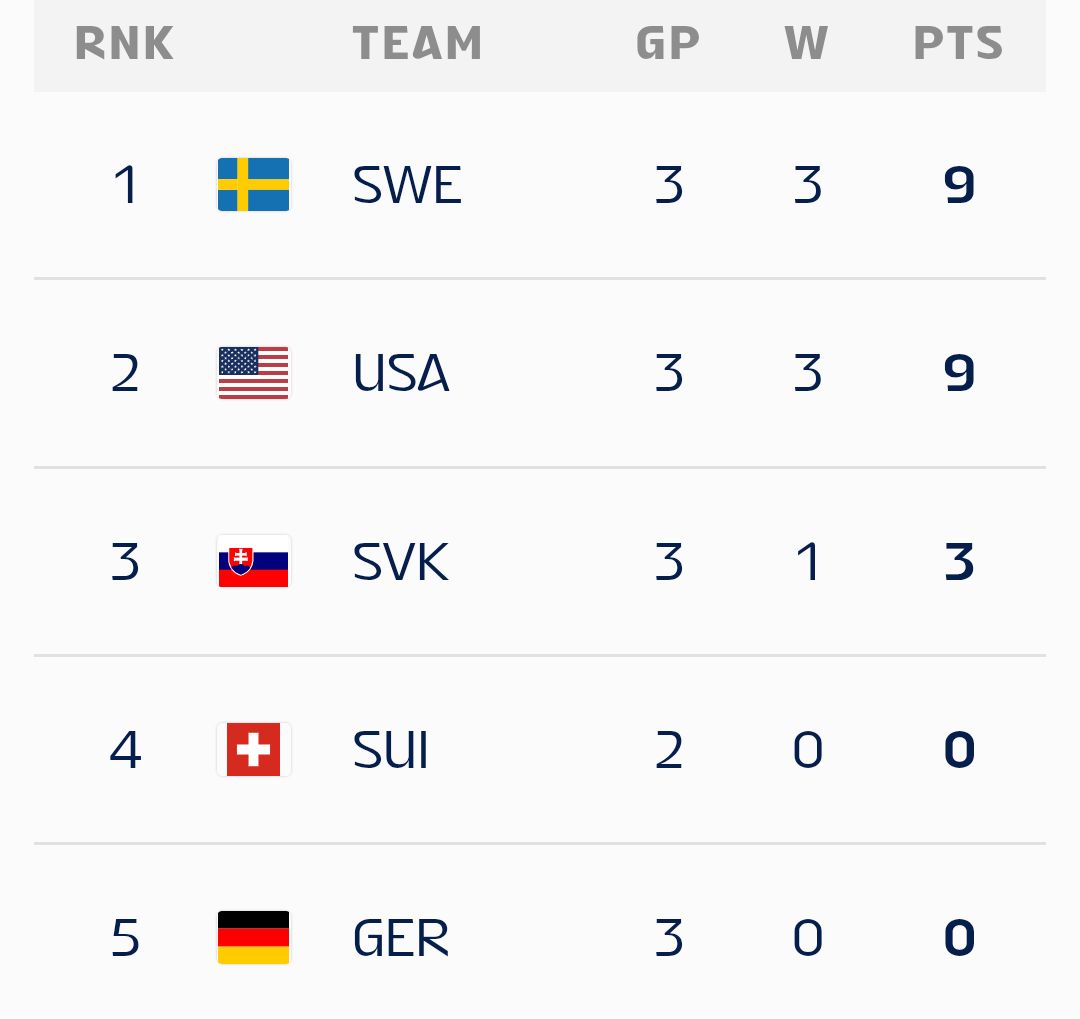Viewport: 1080px width, 1019px height.
Task: Click Slovakia's 3 points value
Action: [x=959, y=562]
